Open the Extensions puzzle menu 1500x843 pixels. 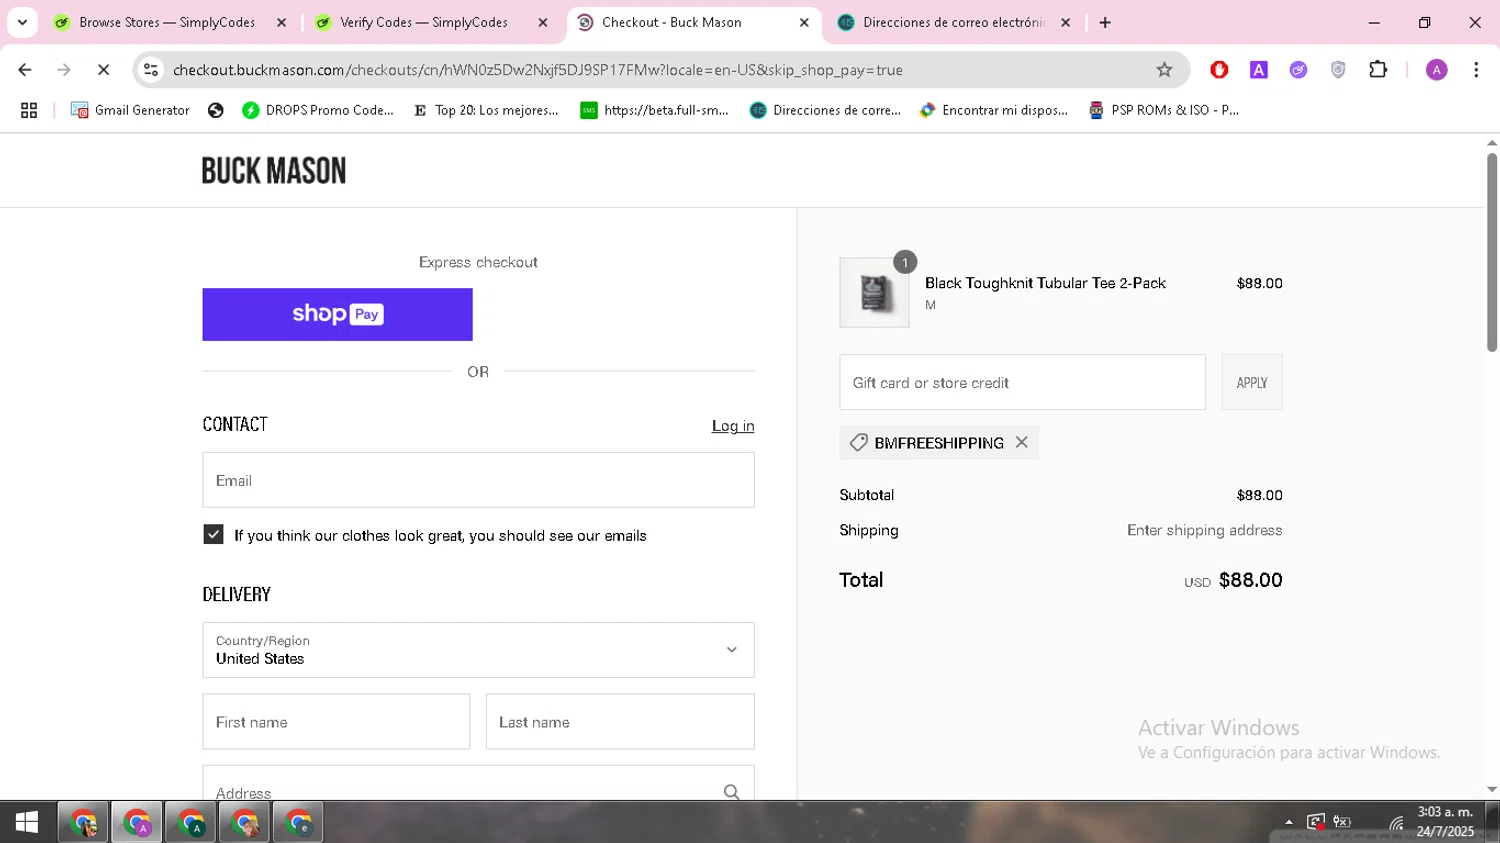(x=1378, y=70)
